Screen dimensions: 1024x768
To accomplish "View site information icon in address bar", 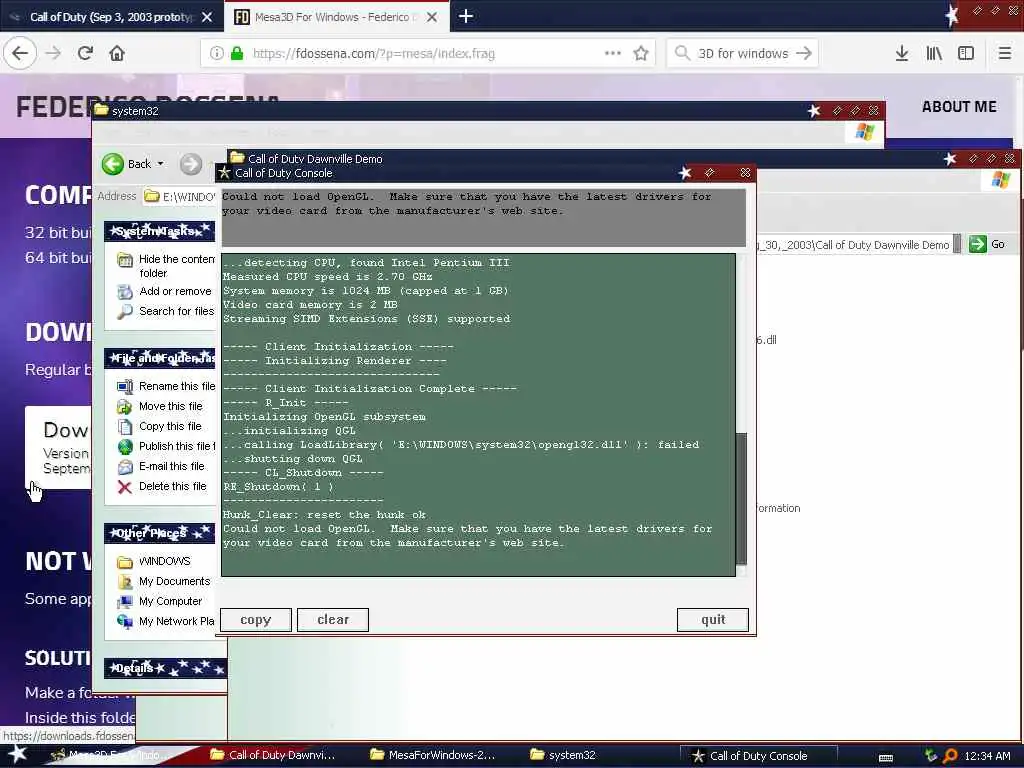I will (x=216, y=53).
